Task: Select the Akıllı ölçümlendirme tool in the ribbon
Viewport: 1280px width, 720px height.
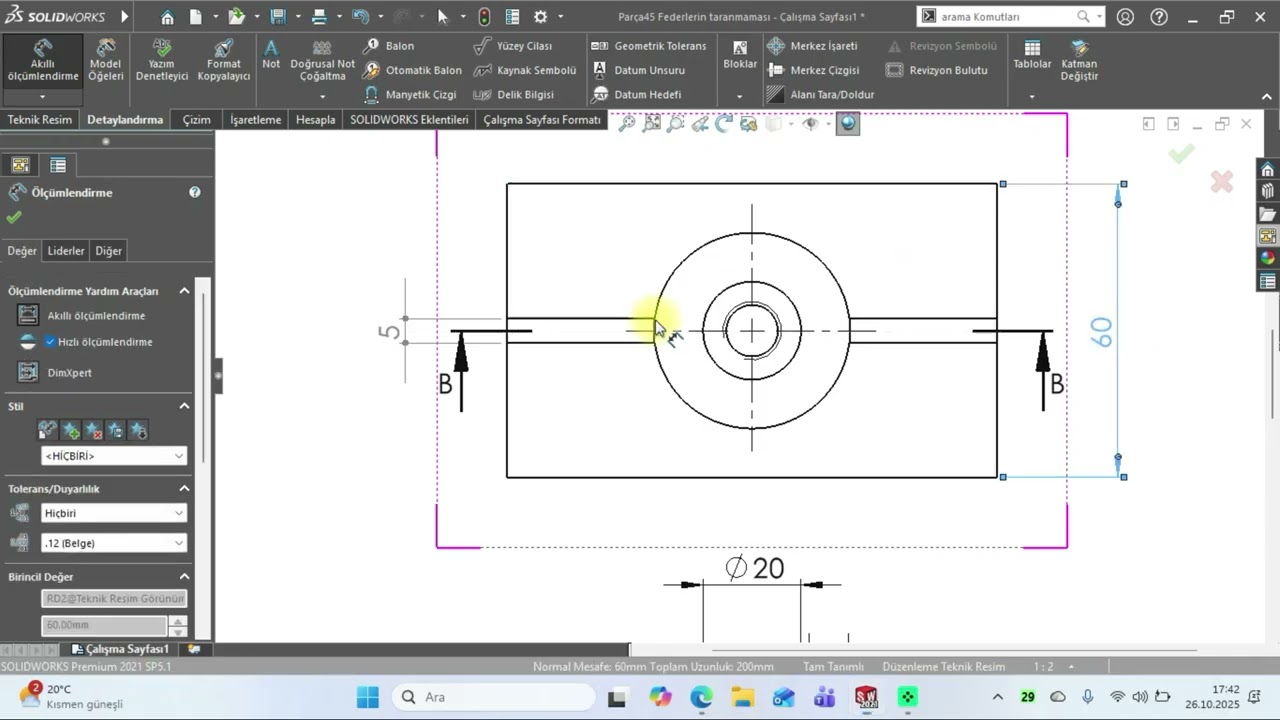Action: tap(42, 61)
